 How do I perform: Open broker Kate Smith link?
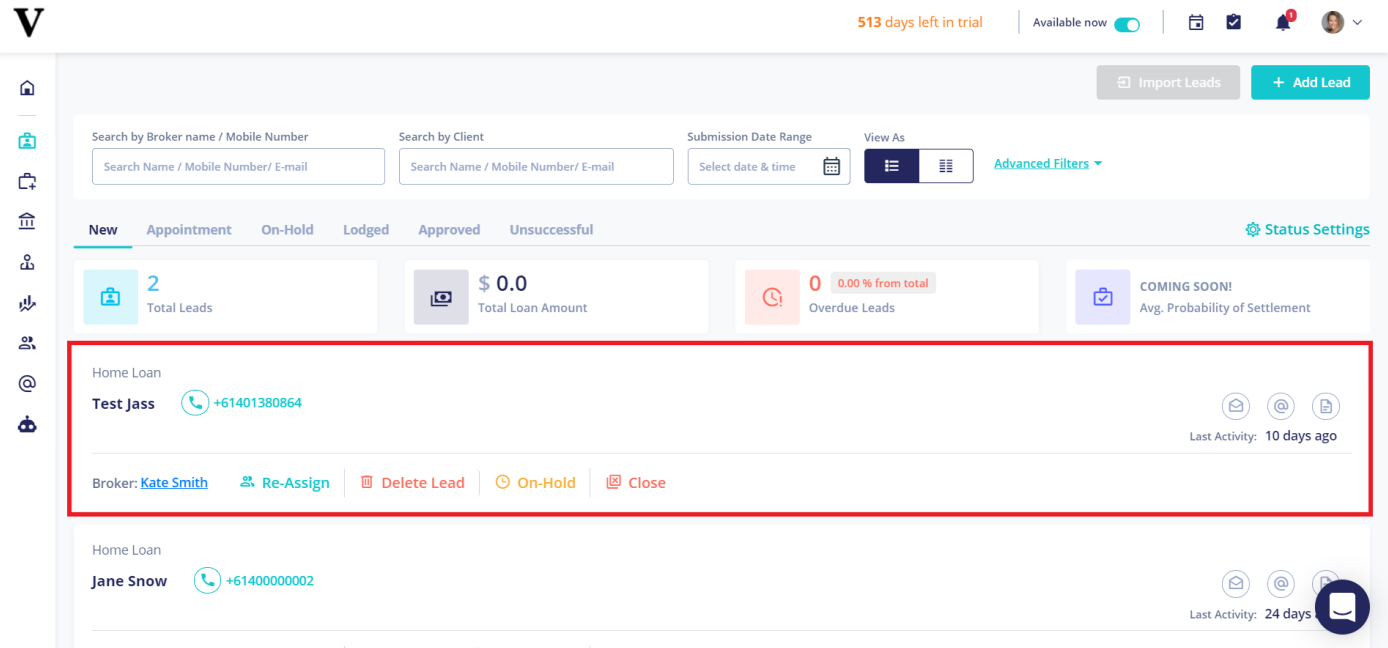pos(174,482)
